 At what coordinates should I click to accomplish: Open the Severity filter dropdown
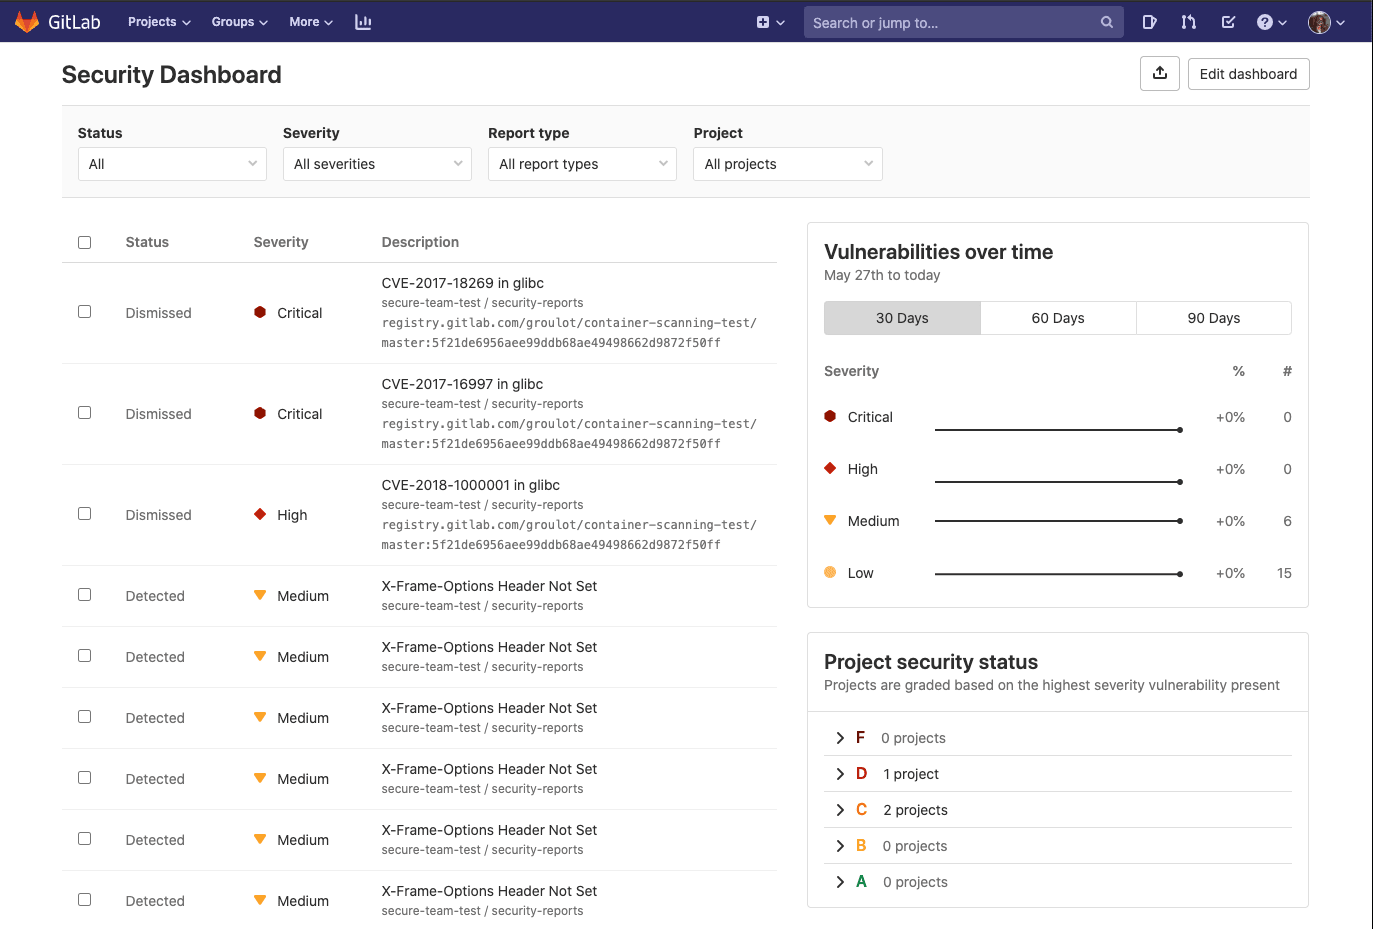(x=377, y=163)
